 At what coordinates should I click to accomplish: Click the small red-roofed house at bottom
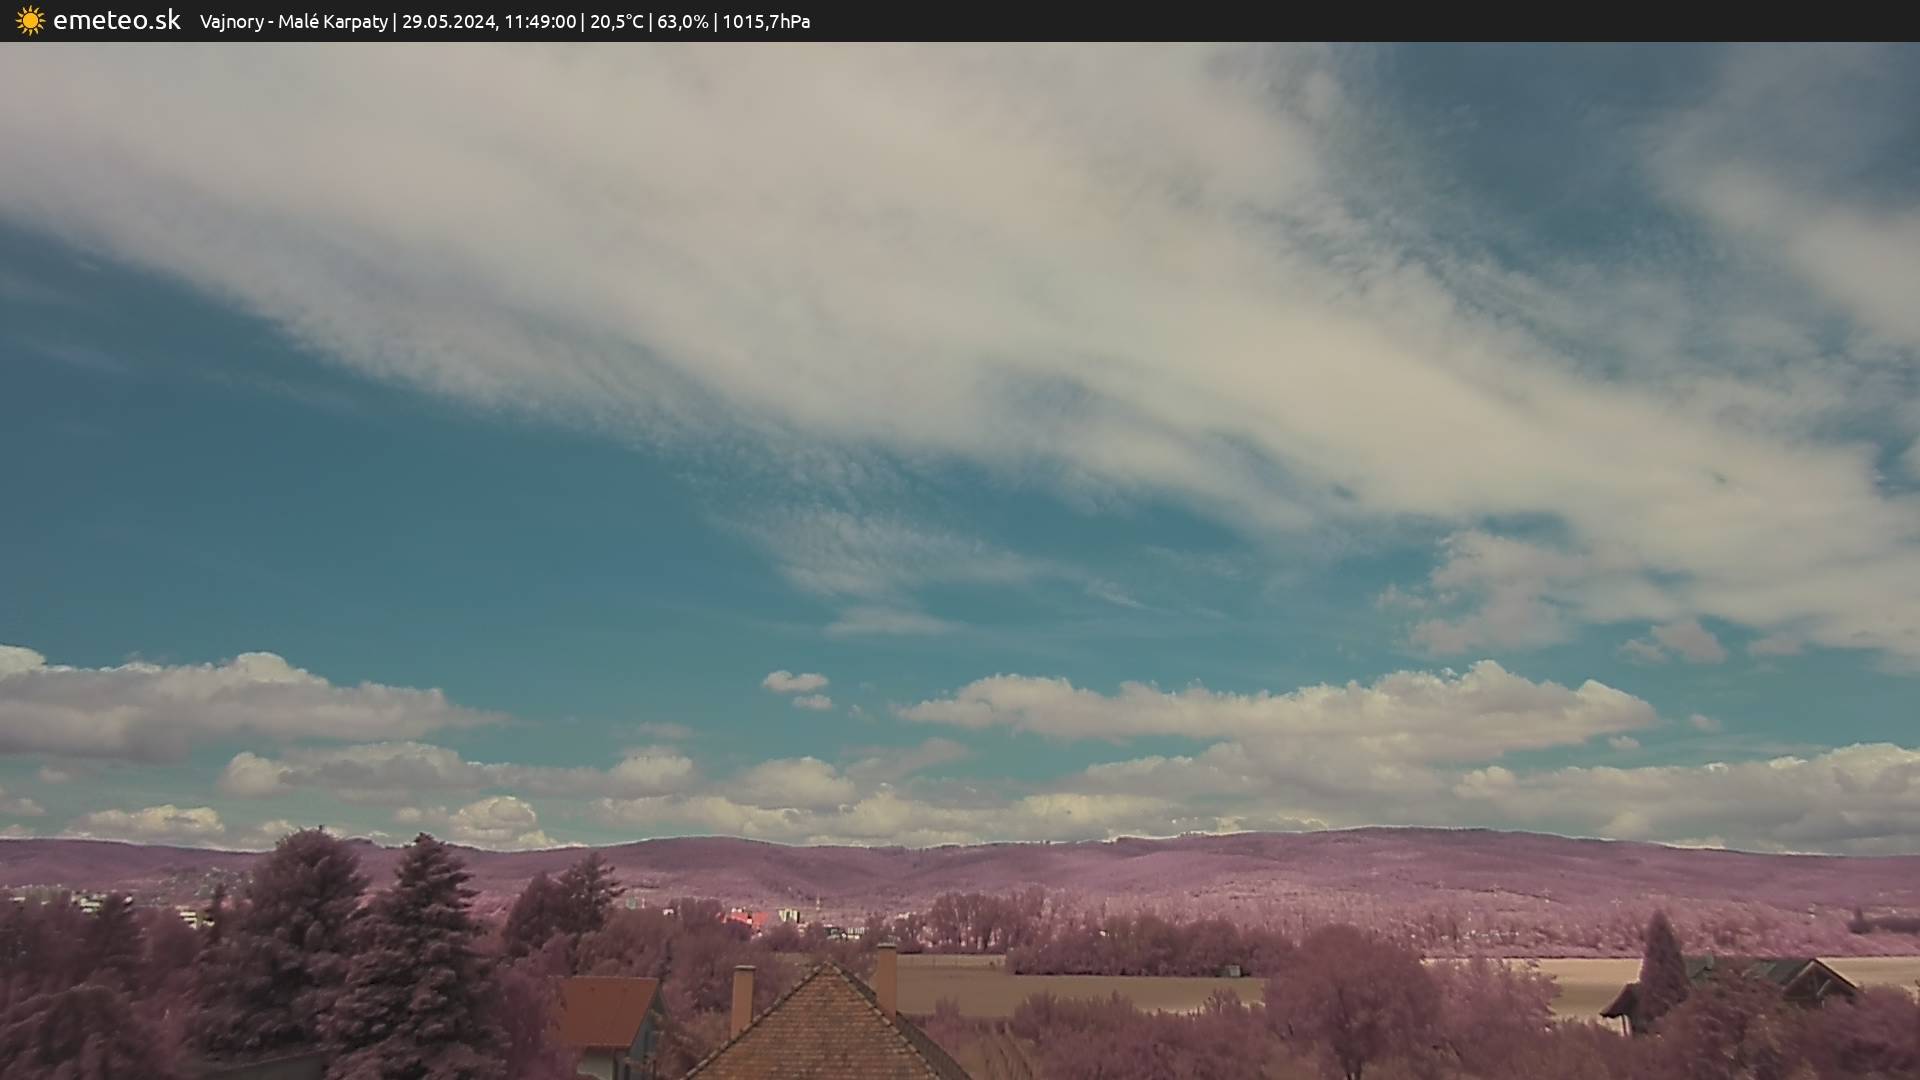coord(607,1012)
